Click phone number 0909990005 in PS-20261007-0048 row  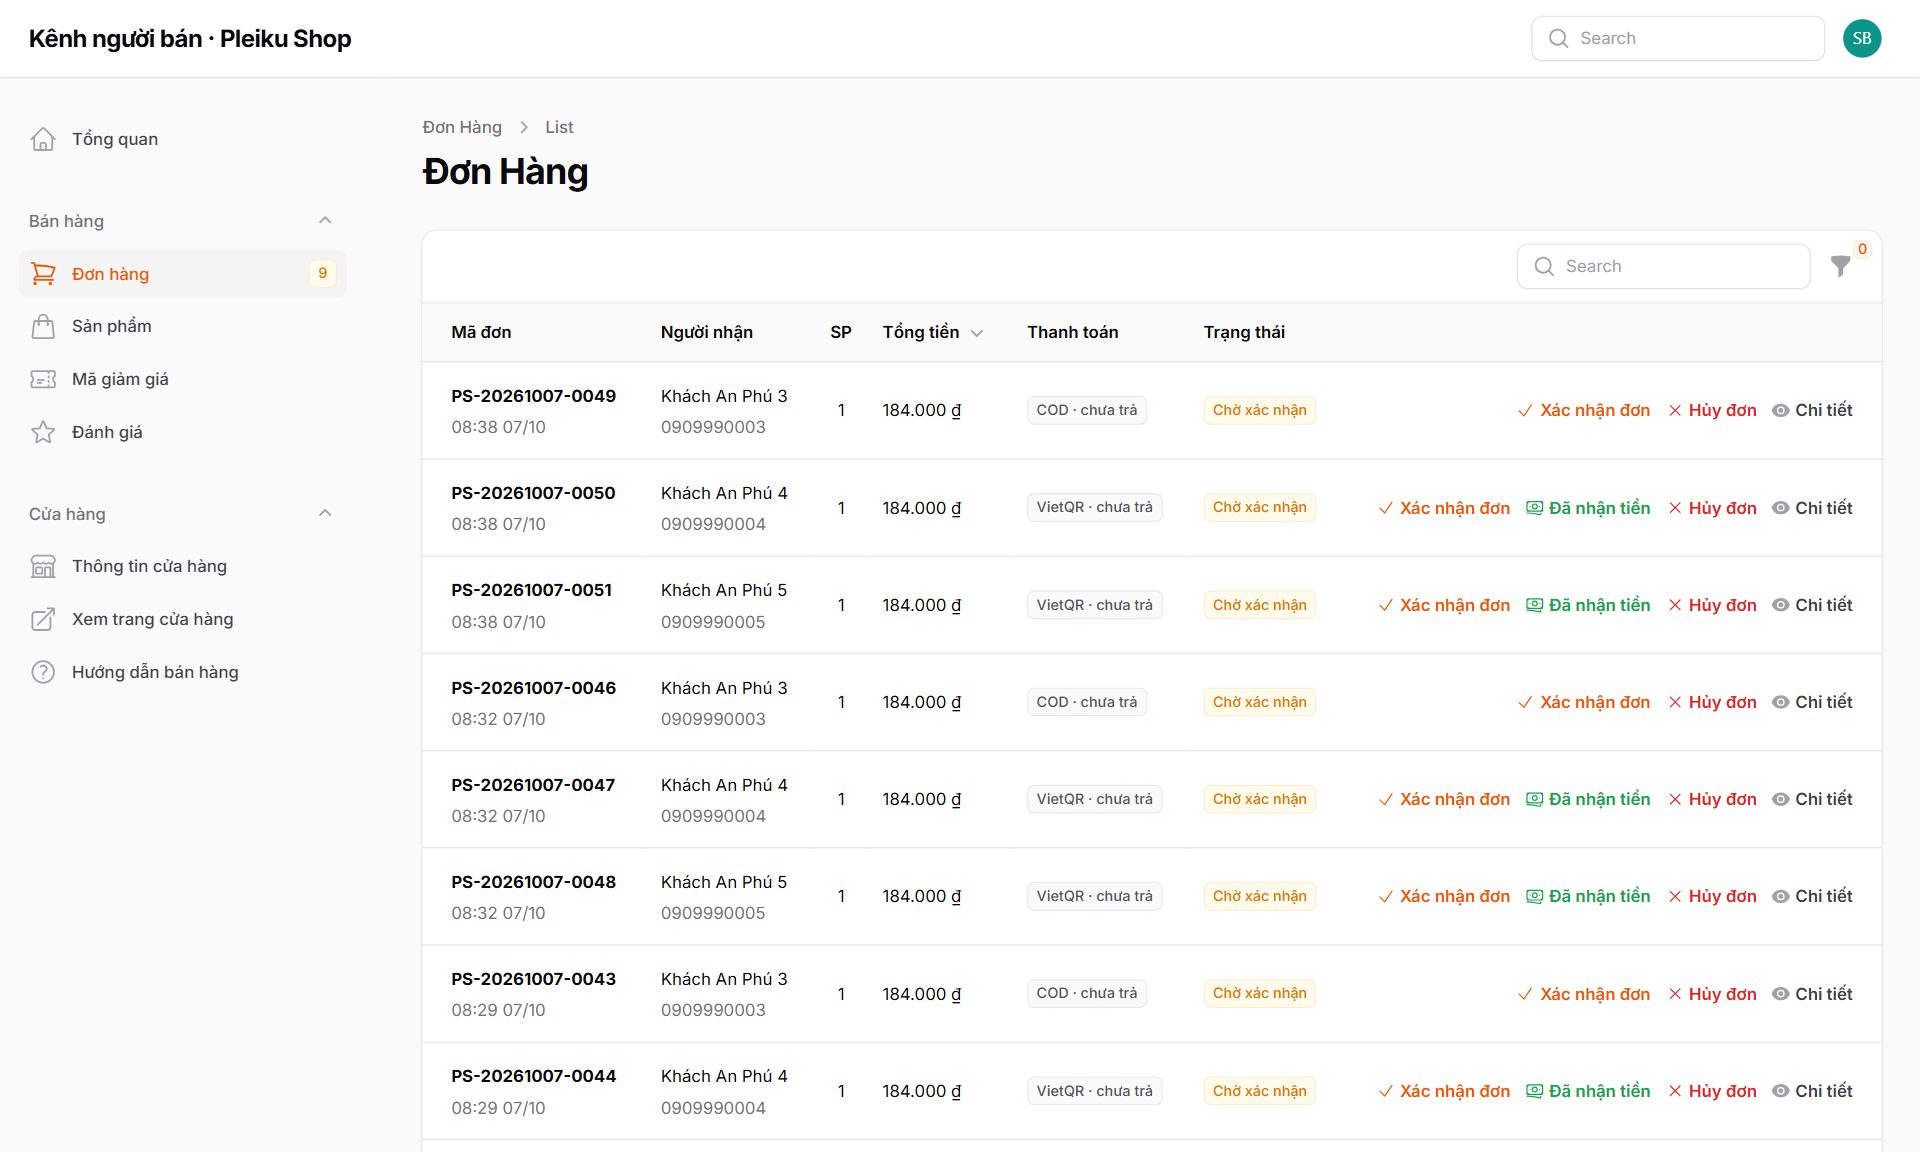point(713,913)
